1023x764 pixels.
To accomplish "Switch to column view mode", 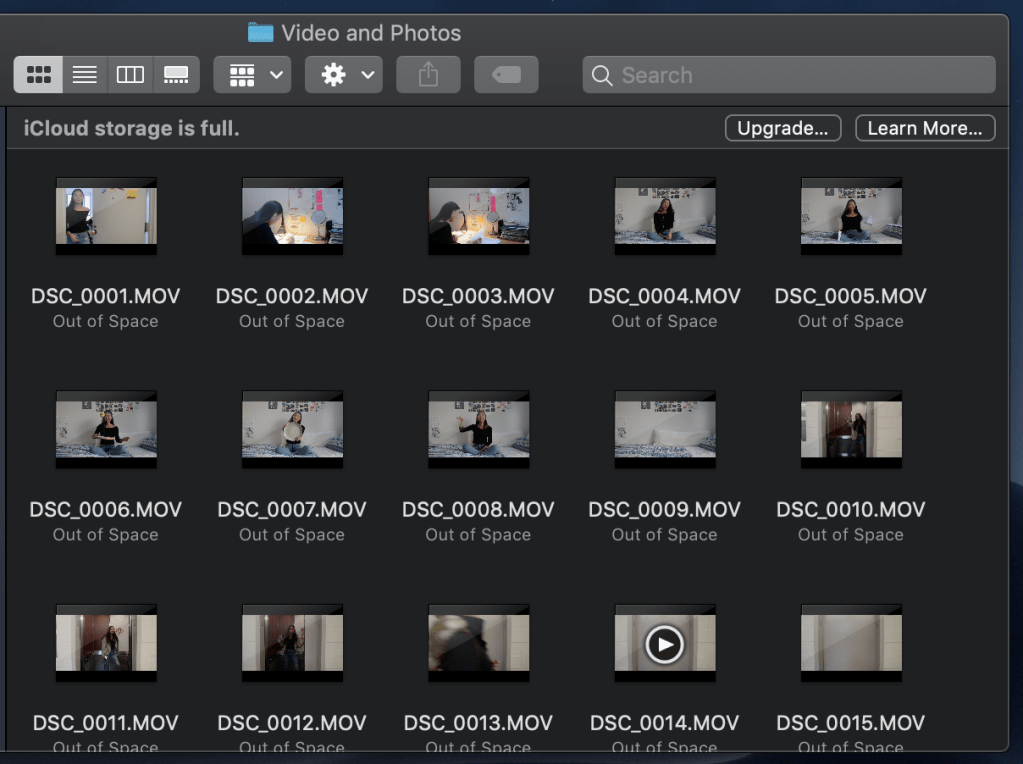I will tap(130, 75).
